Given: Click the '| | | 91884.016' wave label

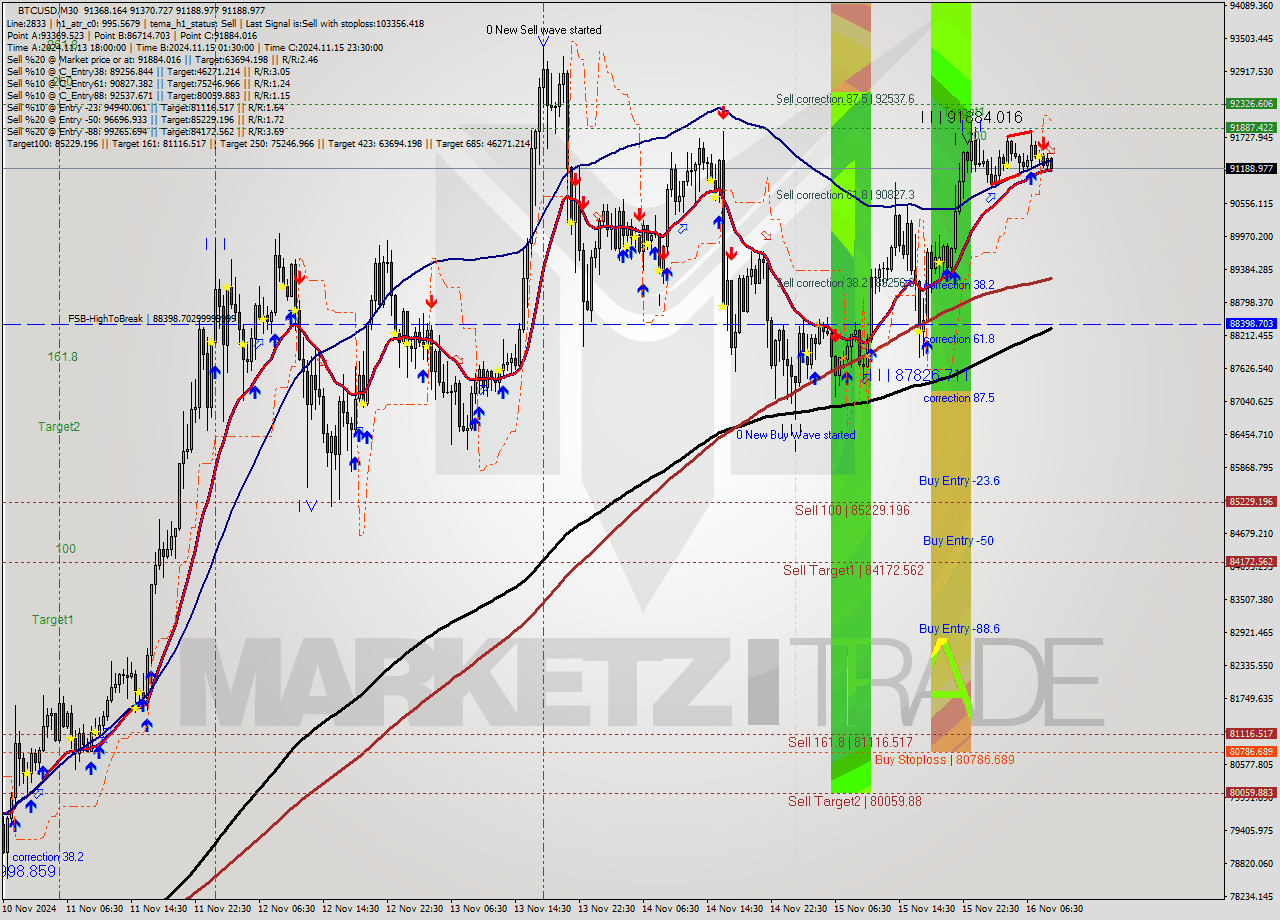Looking at the screenshot, I should [x=972, y=117].
